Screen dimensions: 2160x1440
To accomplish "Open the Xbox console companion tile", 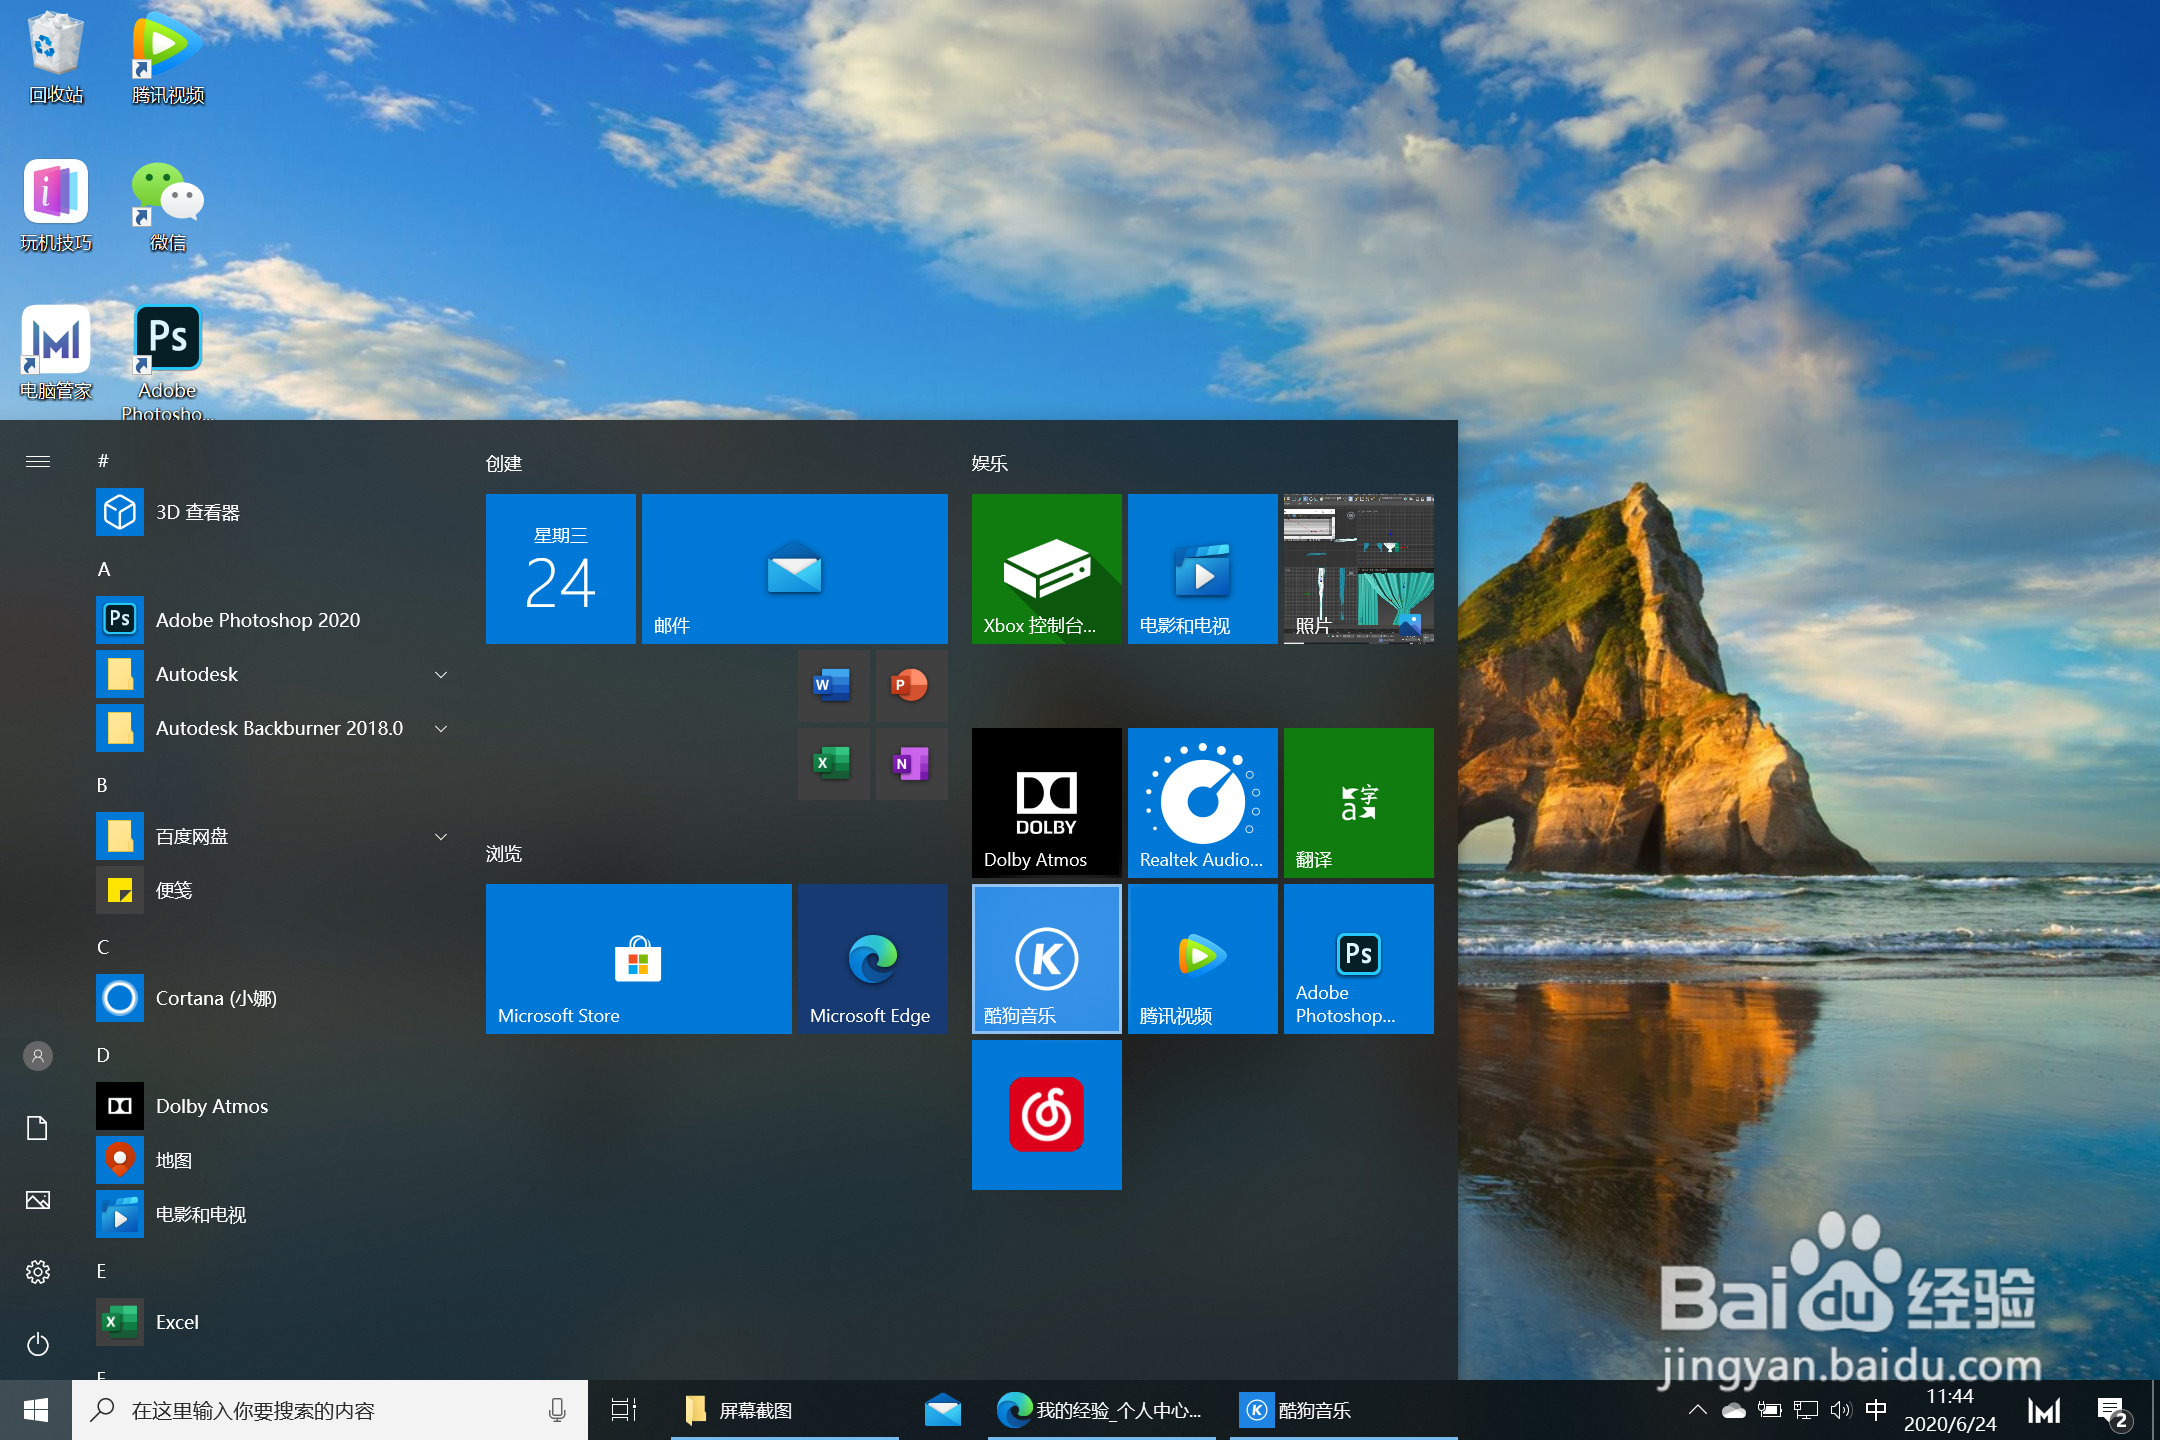I will point(1046,568).
